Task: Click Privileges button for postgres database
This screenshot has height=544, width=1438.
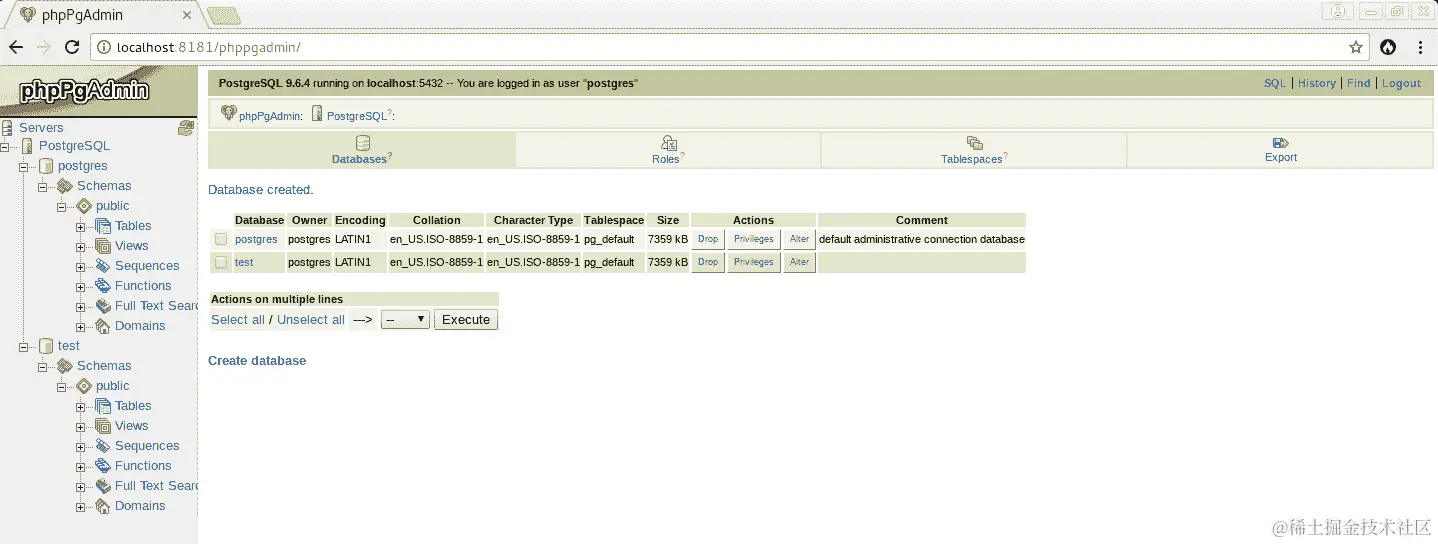Action: [754, 239]
